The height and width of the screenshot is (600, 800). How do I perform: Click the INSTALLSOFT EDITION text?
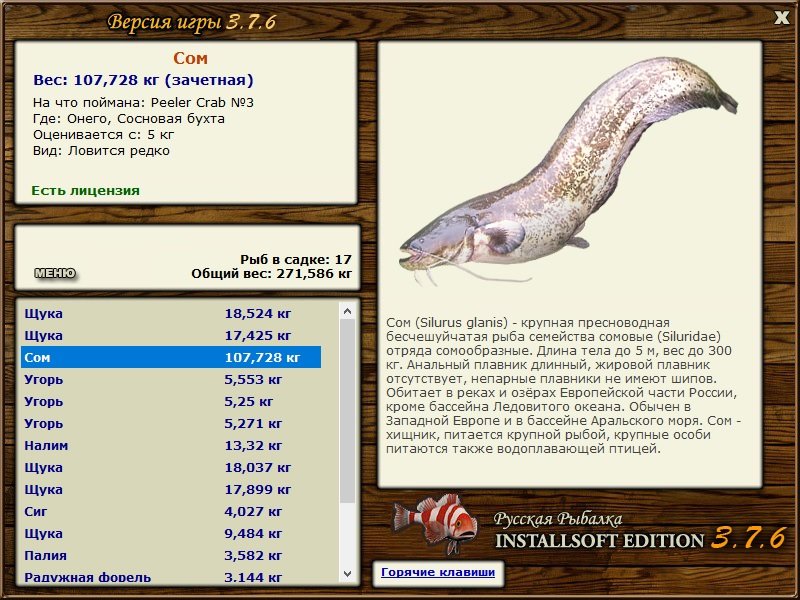(599, 540)
